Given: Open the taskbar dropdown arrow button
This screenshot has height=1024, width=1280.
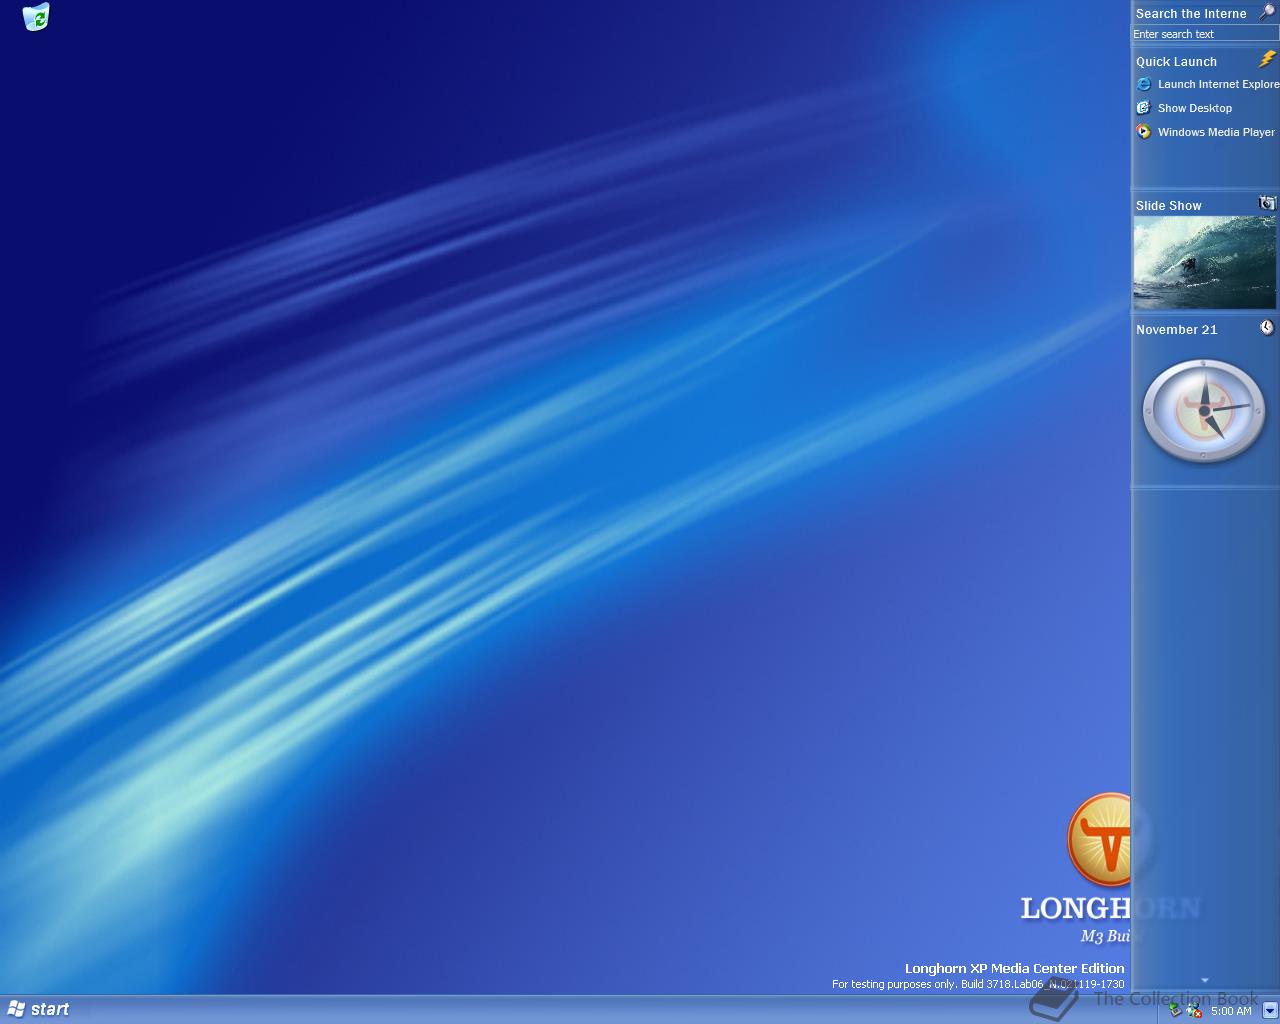Looking at the screenshot, I should click(1270, 1010).
